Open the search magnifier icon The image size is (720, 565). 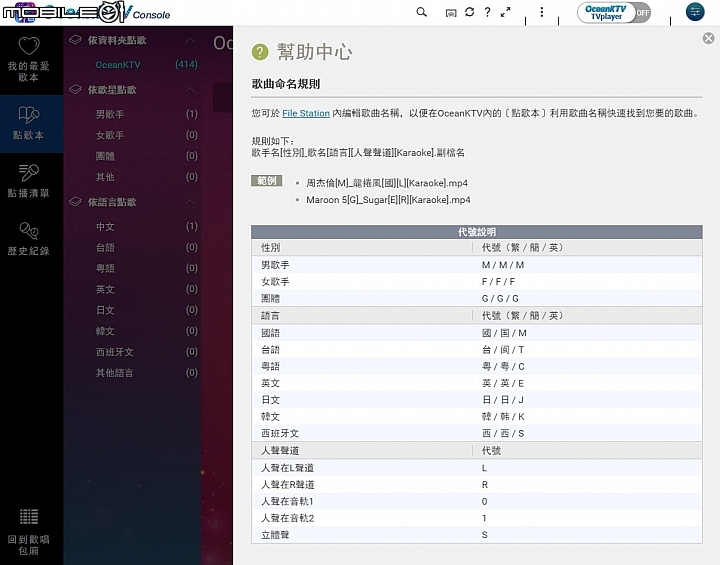(x=421, y=12)
